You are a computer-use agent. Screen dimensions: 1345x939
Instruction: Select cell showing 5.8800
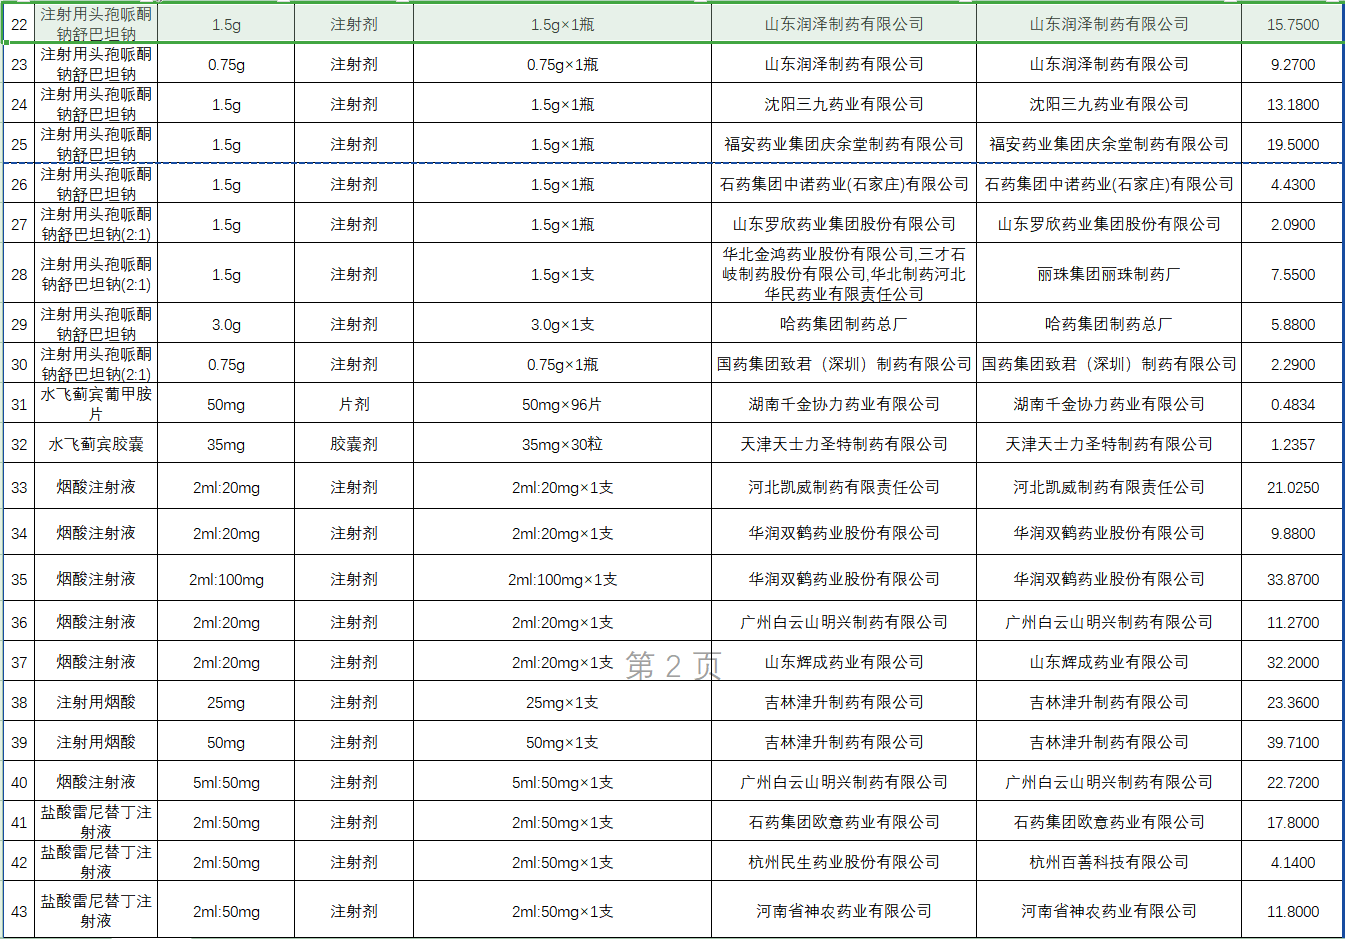coord(1292,324)
